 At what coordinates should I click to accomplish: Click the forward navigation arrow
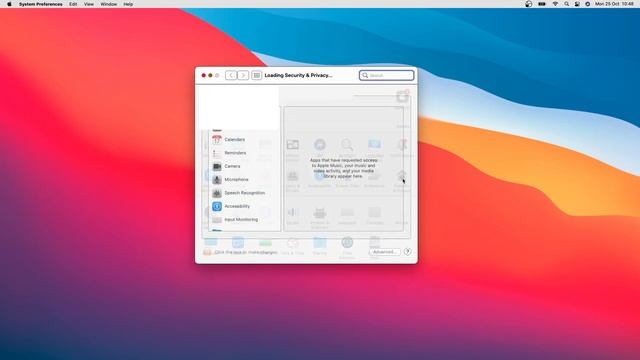(243, 76)
